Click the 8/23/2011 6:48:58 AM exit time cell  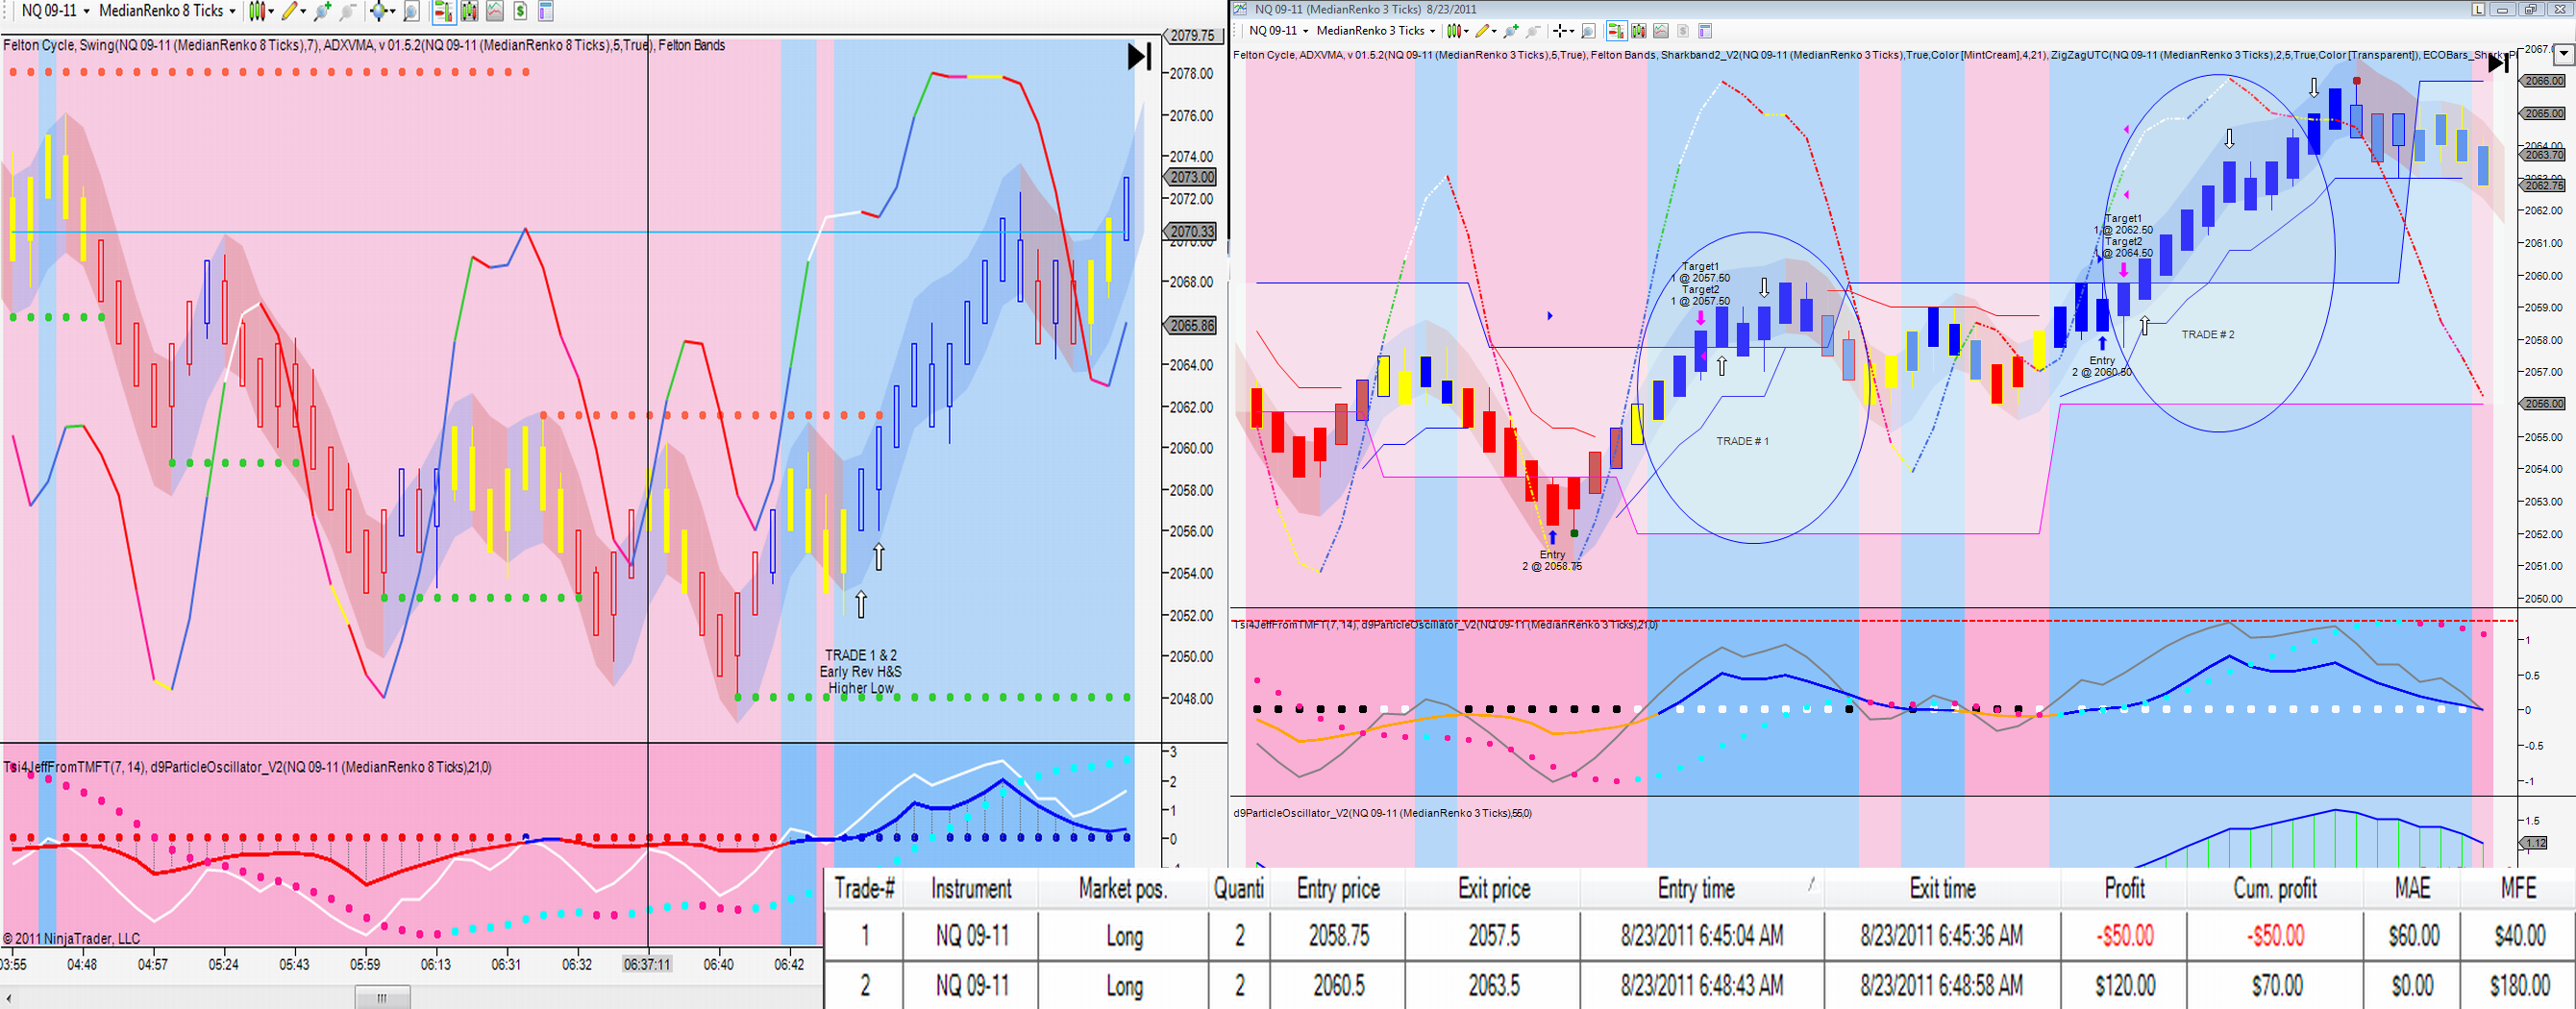pyautogui.click(x=1942, y=986)
